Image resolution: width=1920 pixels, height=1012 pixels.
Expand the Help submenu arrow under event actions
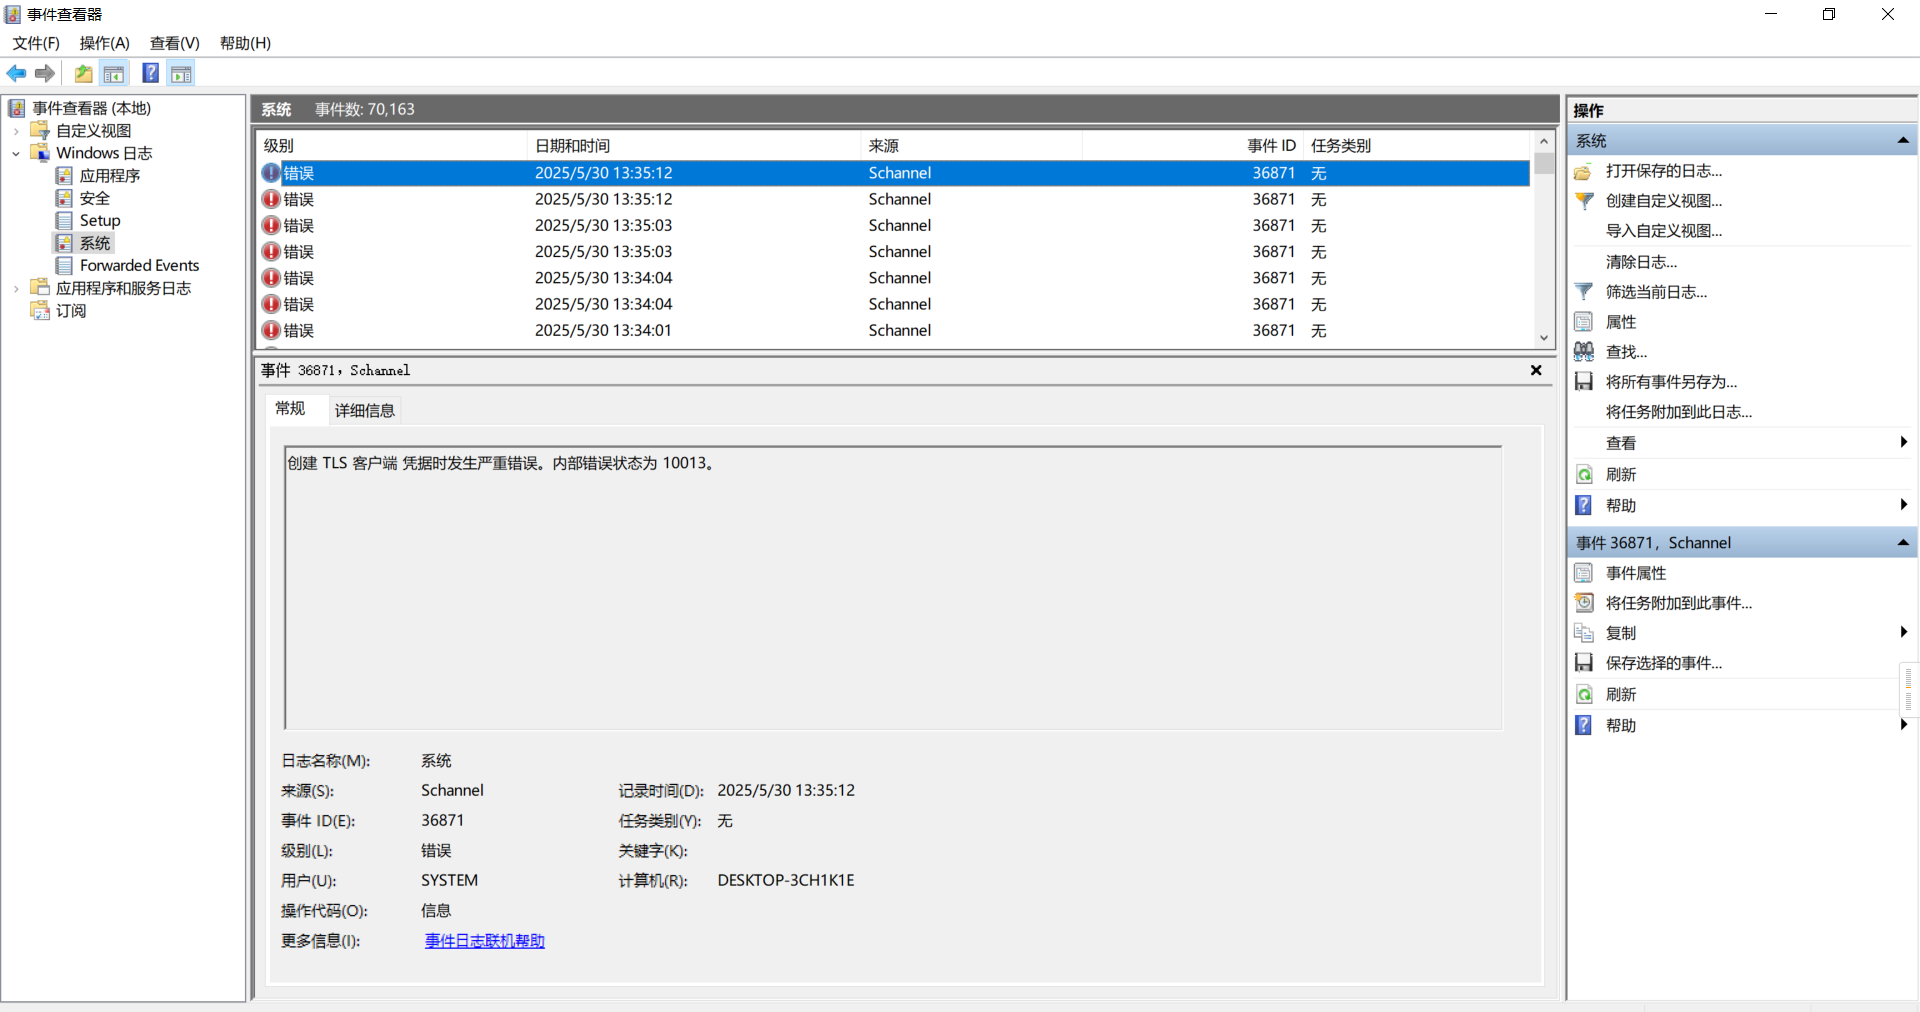pos(1904,725)
